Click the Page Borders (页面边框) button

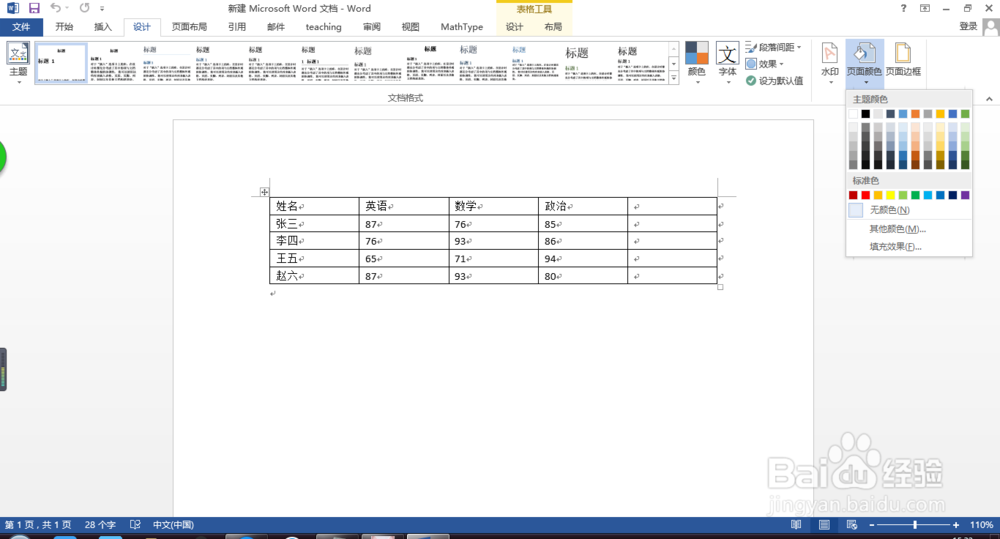[x=903, y=59]
